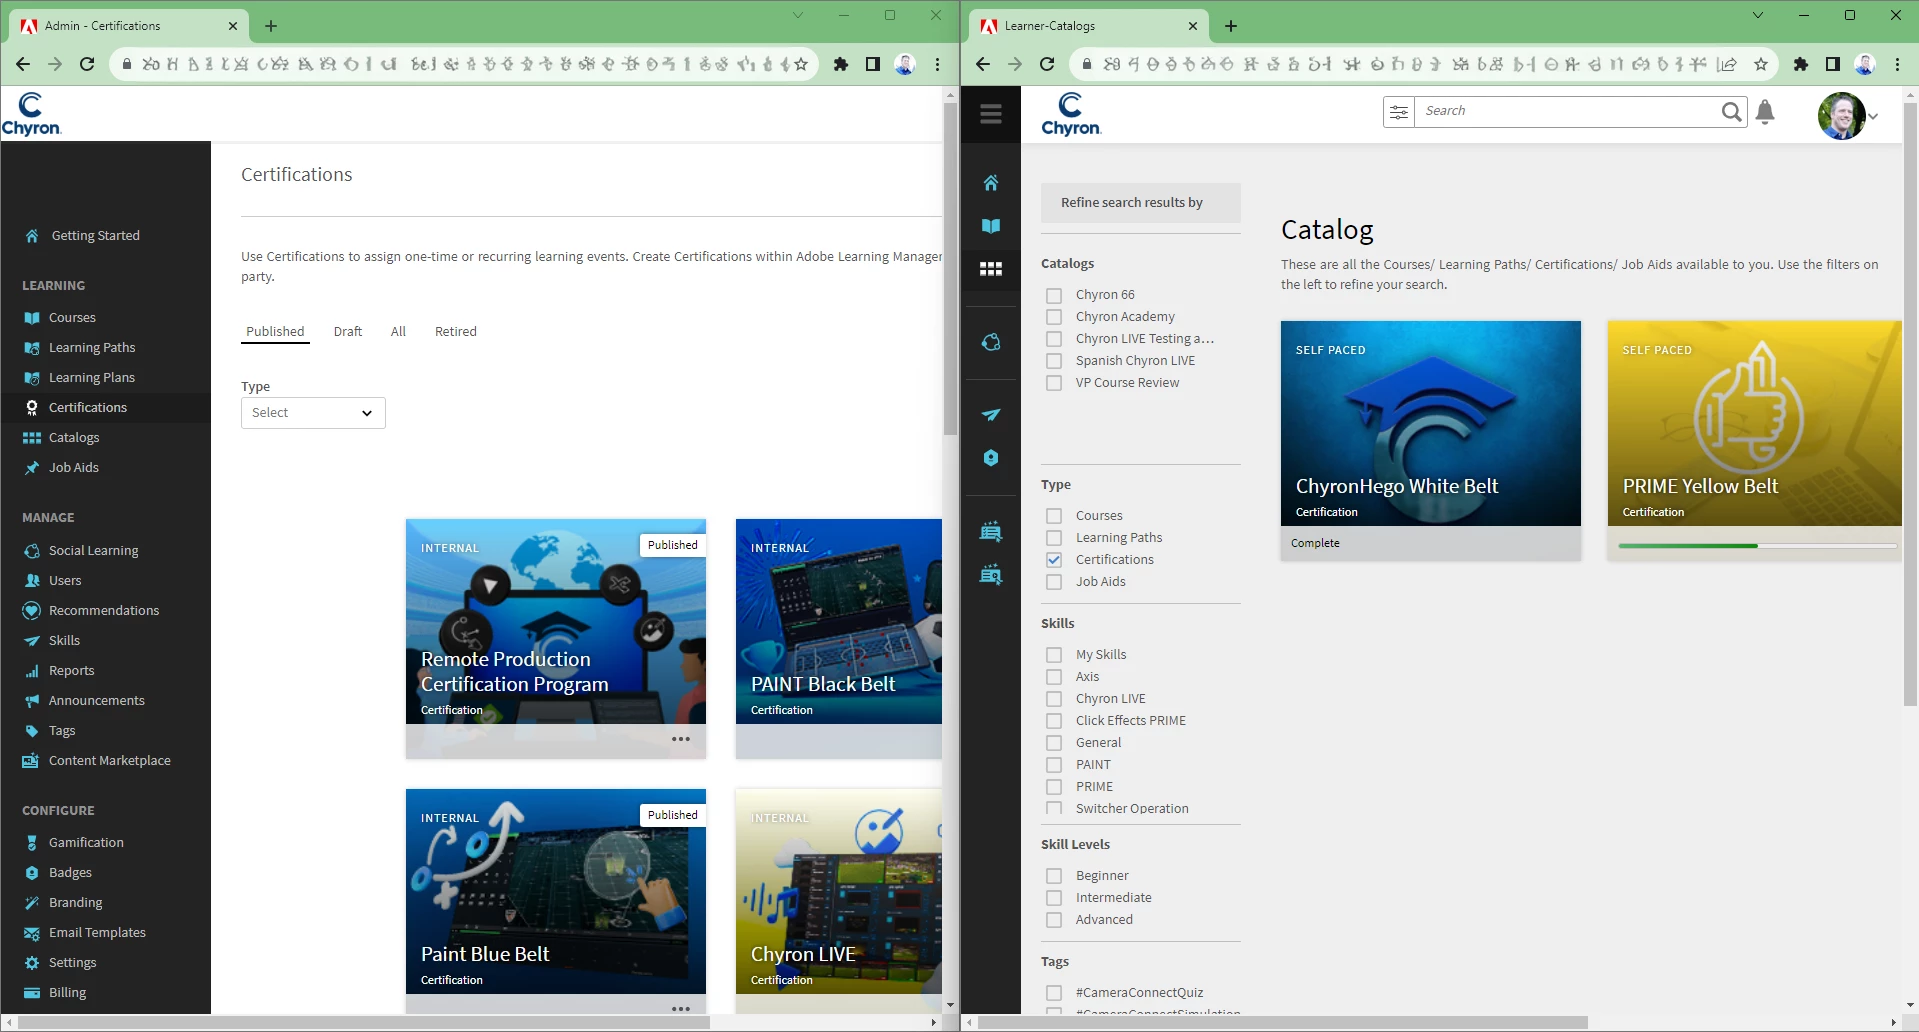Check the Job Aids type filter

[x=1054, y=583]
